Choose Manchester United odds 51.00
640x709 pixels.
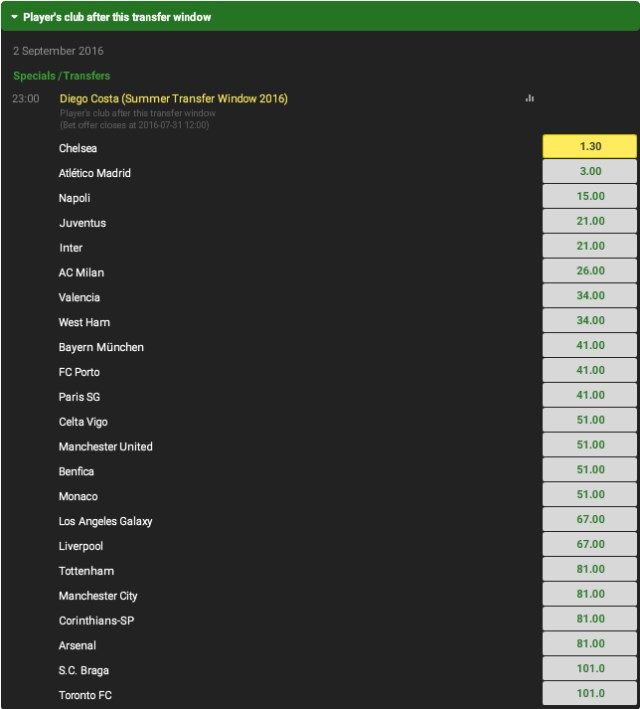[x=590, y=444]
